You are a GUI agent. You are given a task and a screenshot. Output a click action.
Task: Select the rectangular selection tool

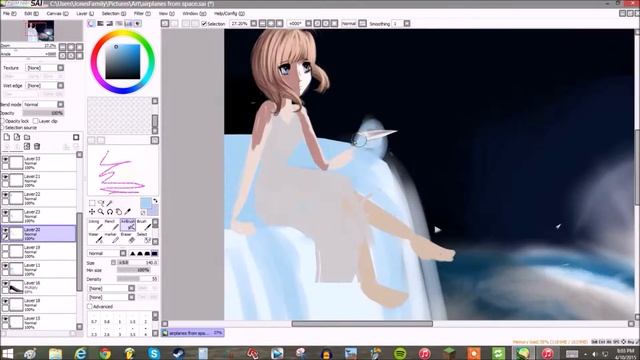coord(92,203)
